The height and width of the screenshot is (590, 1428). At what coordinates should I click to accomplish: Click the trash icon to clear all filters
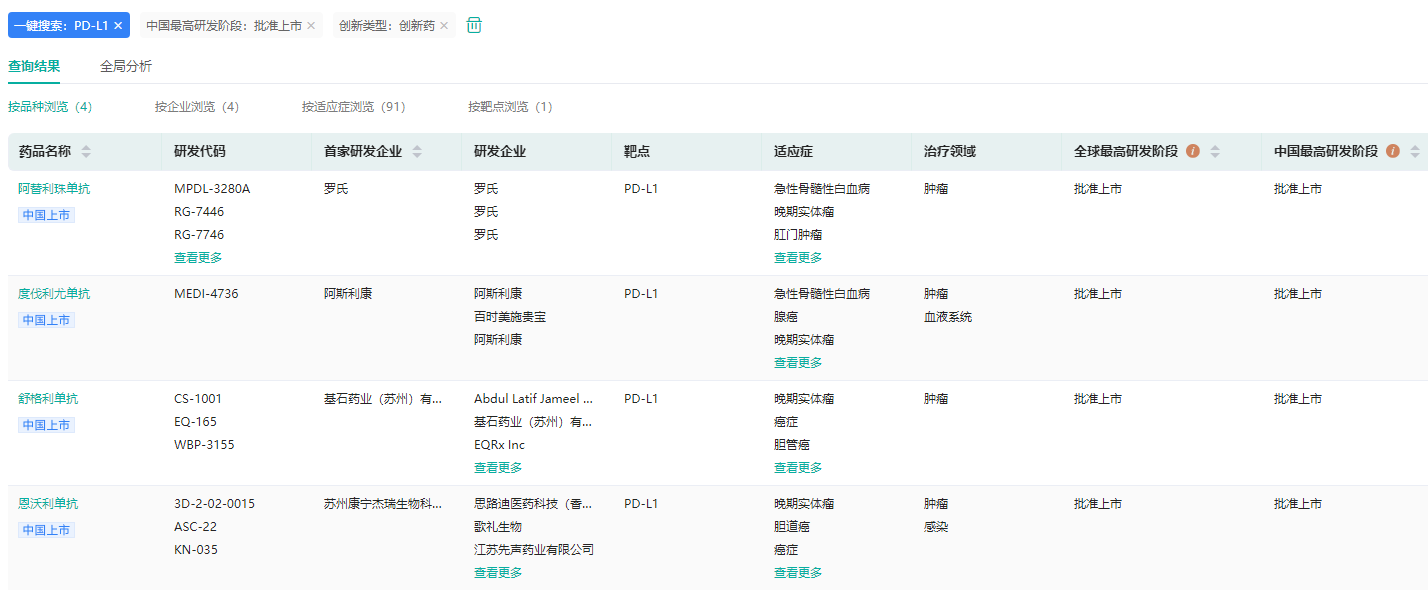click(x=474, y=25)
